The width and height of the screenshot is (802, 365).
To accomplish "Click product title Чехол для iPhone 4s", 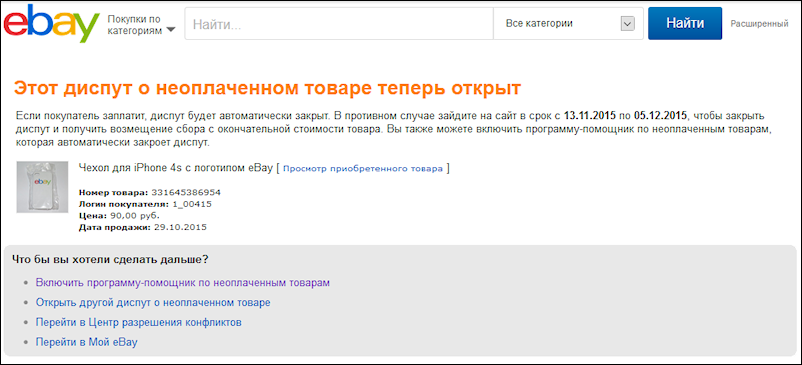I will point(176,168).
